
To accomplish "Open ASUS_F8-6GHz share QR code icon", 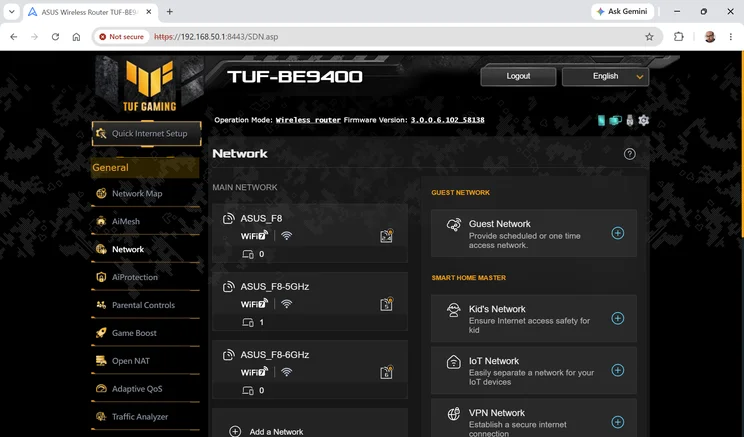I will [386, 372].
